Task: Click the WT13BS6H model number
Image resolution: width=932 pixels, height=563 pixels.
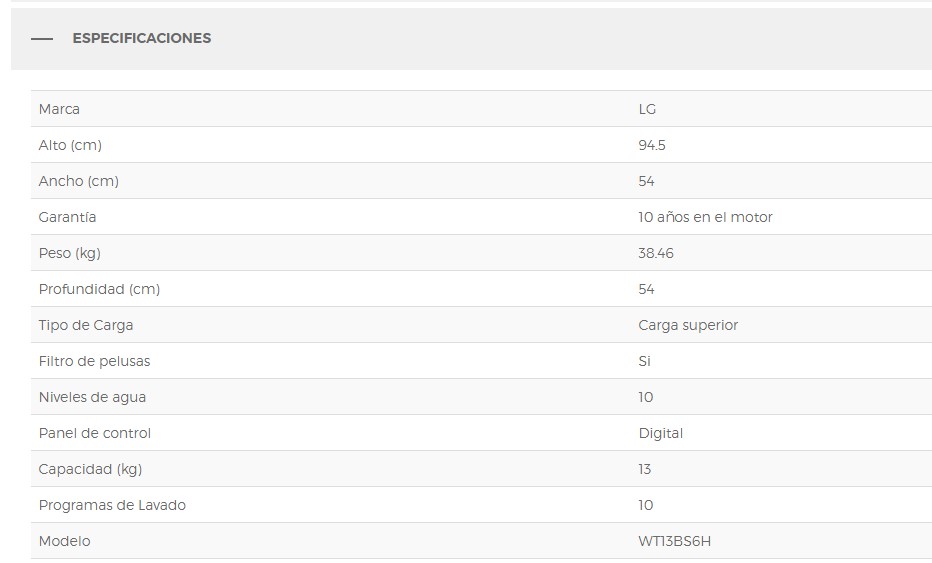Action: [x=675, y=541]
